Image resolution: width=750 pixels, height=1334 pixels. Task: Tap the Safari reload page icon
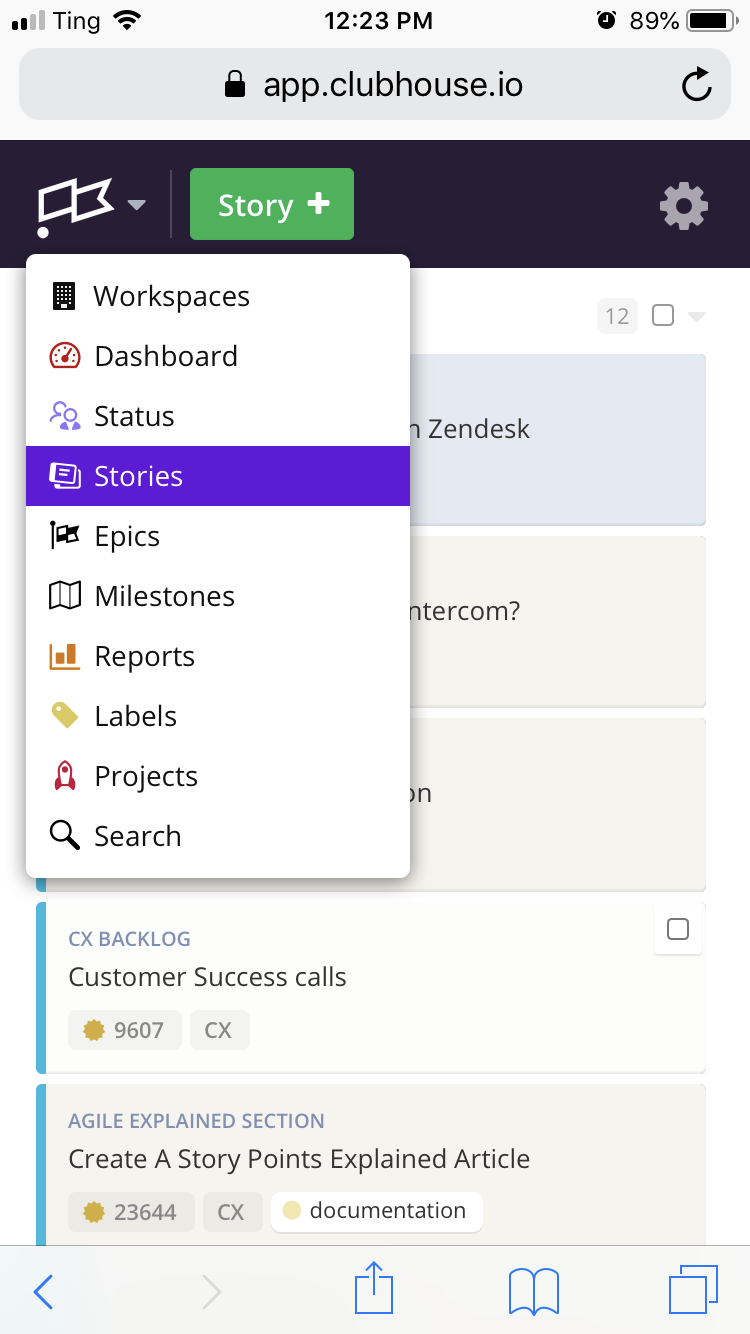coord(697,85)
